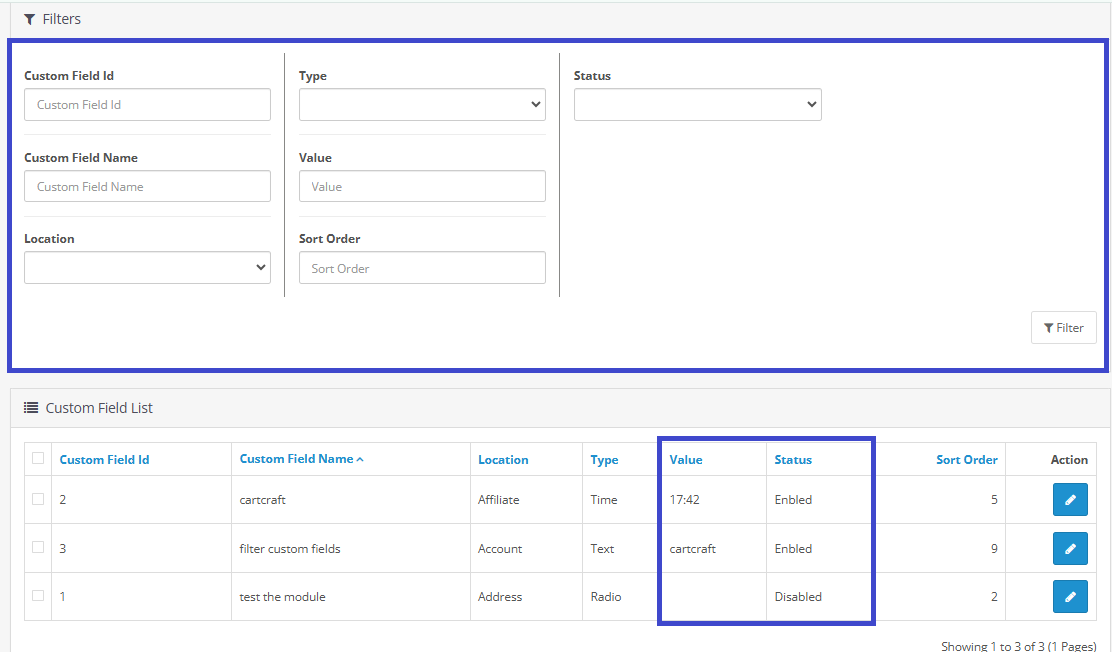Click edit pencil for filter custom fields row

tap(1069, 548)
